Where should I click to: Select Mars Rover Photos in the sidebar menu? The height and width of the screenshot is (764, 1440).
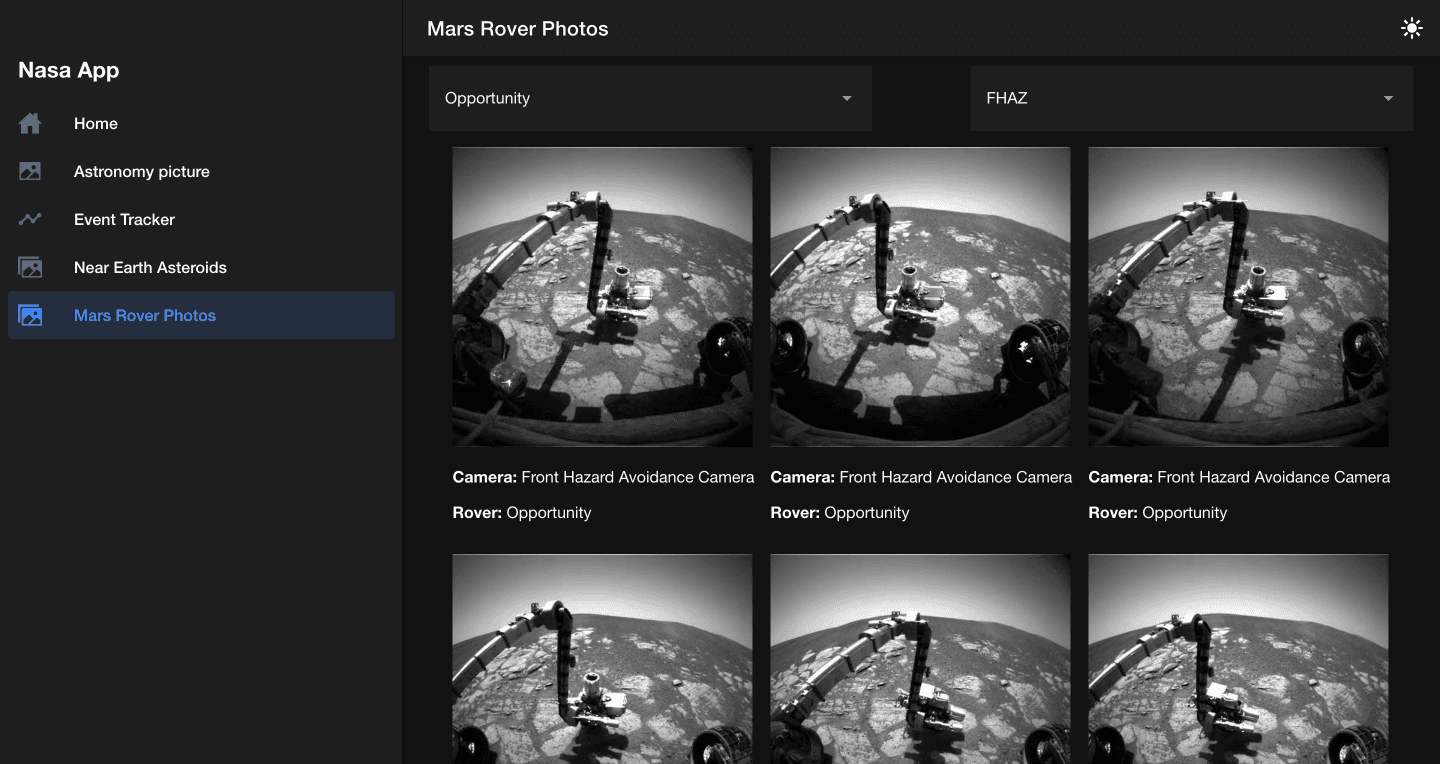click(144, 315)
